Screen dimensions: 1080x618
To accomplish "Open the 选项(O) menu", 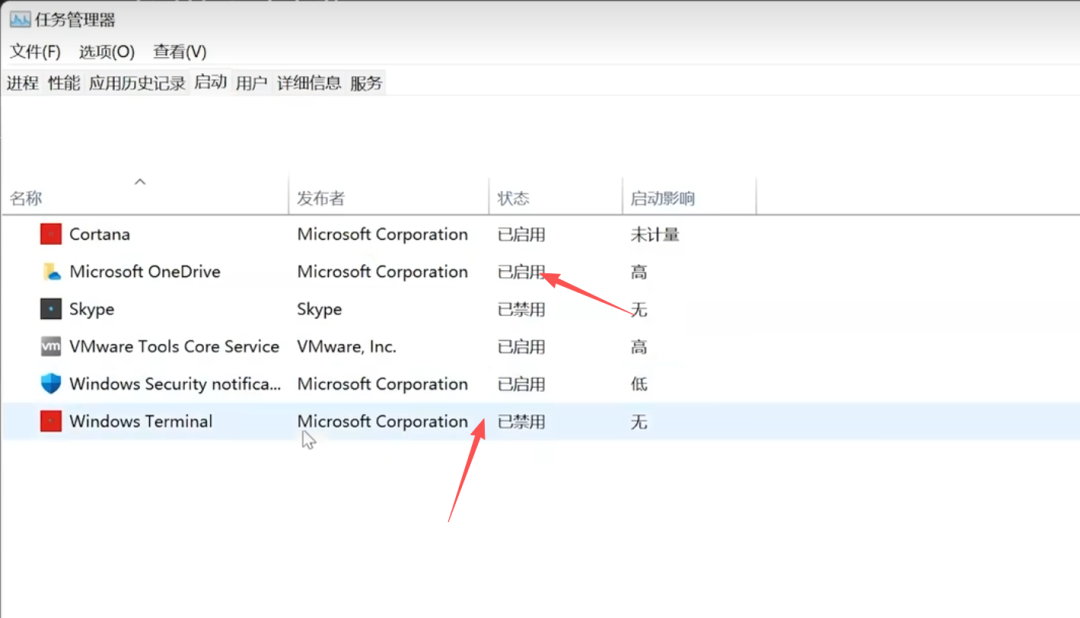I will (107, 51).
